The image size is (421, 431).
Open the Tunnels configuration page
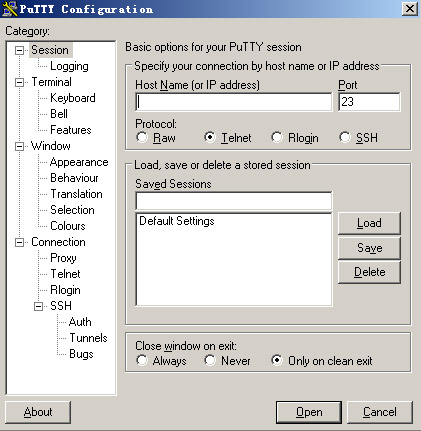click(x=88, y=338)
